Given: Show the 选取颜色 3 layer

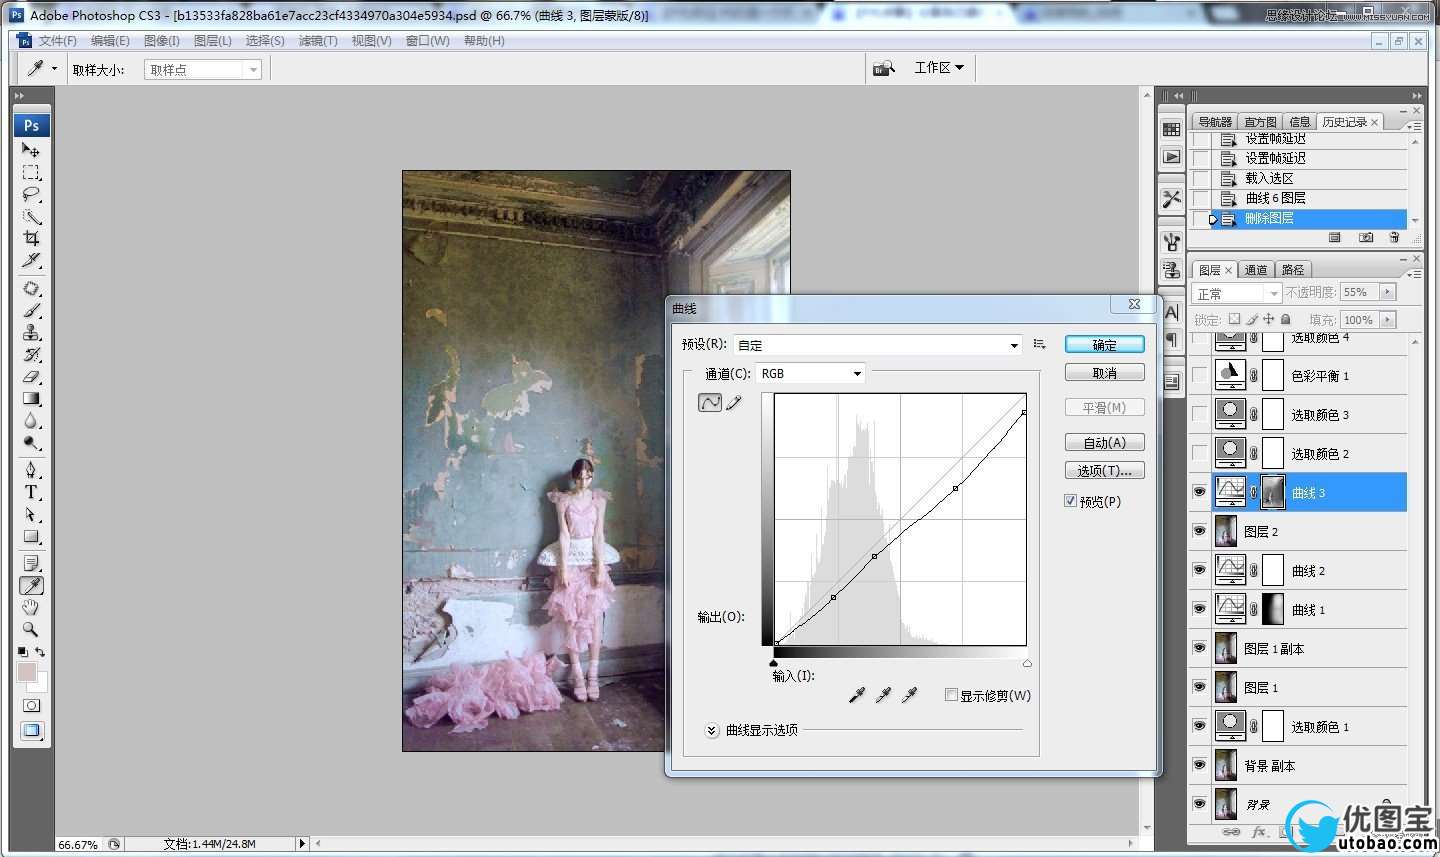Looking at the screenshot, I should 1199,414.
